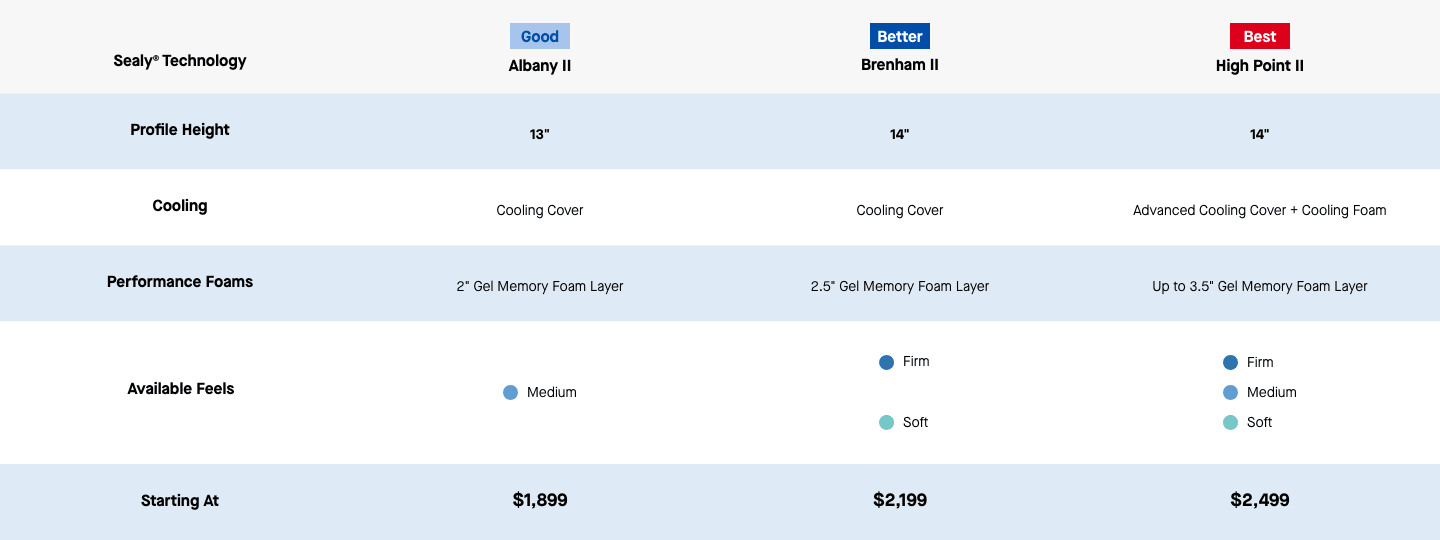Click High Point II profile height 14"
Screen dimensions: 1440x540
click(x=1260, y=134)
